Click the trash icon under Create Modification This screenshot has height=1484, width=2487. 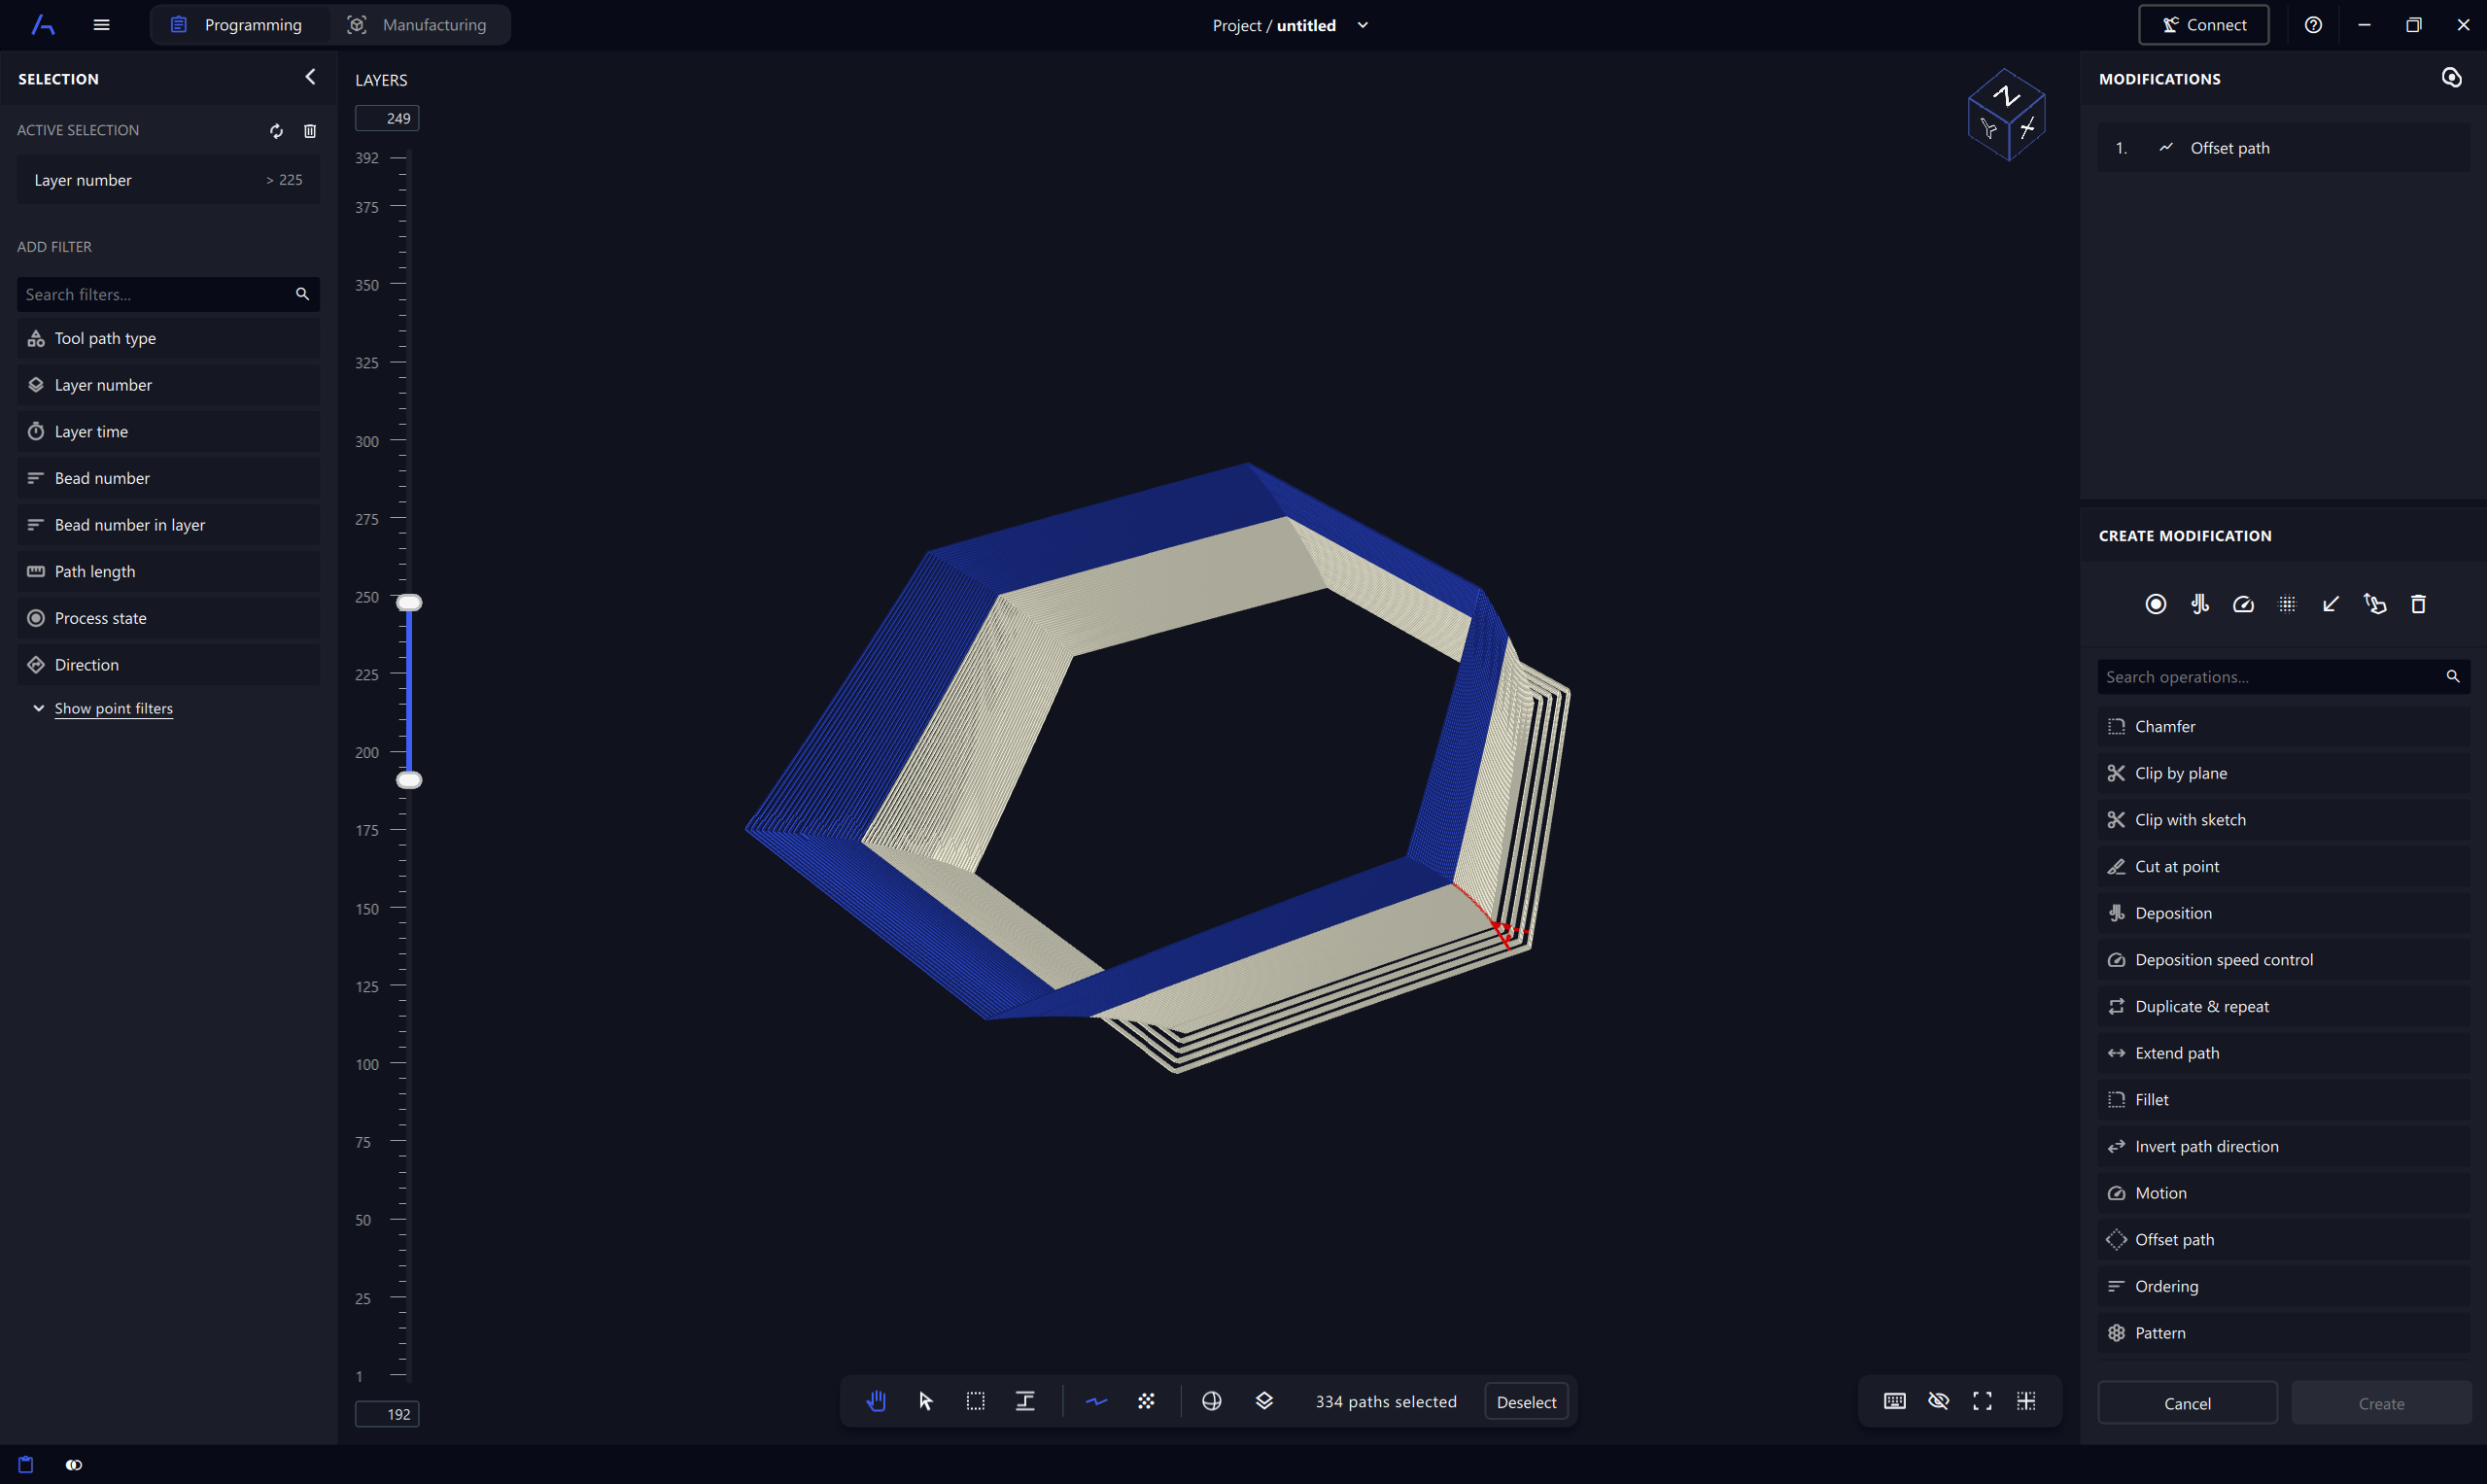pos(2418,604)
